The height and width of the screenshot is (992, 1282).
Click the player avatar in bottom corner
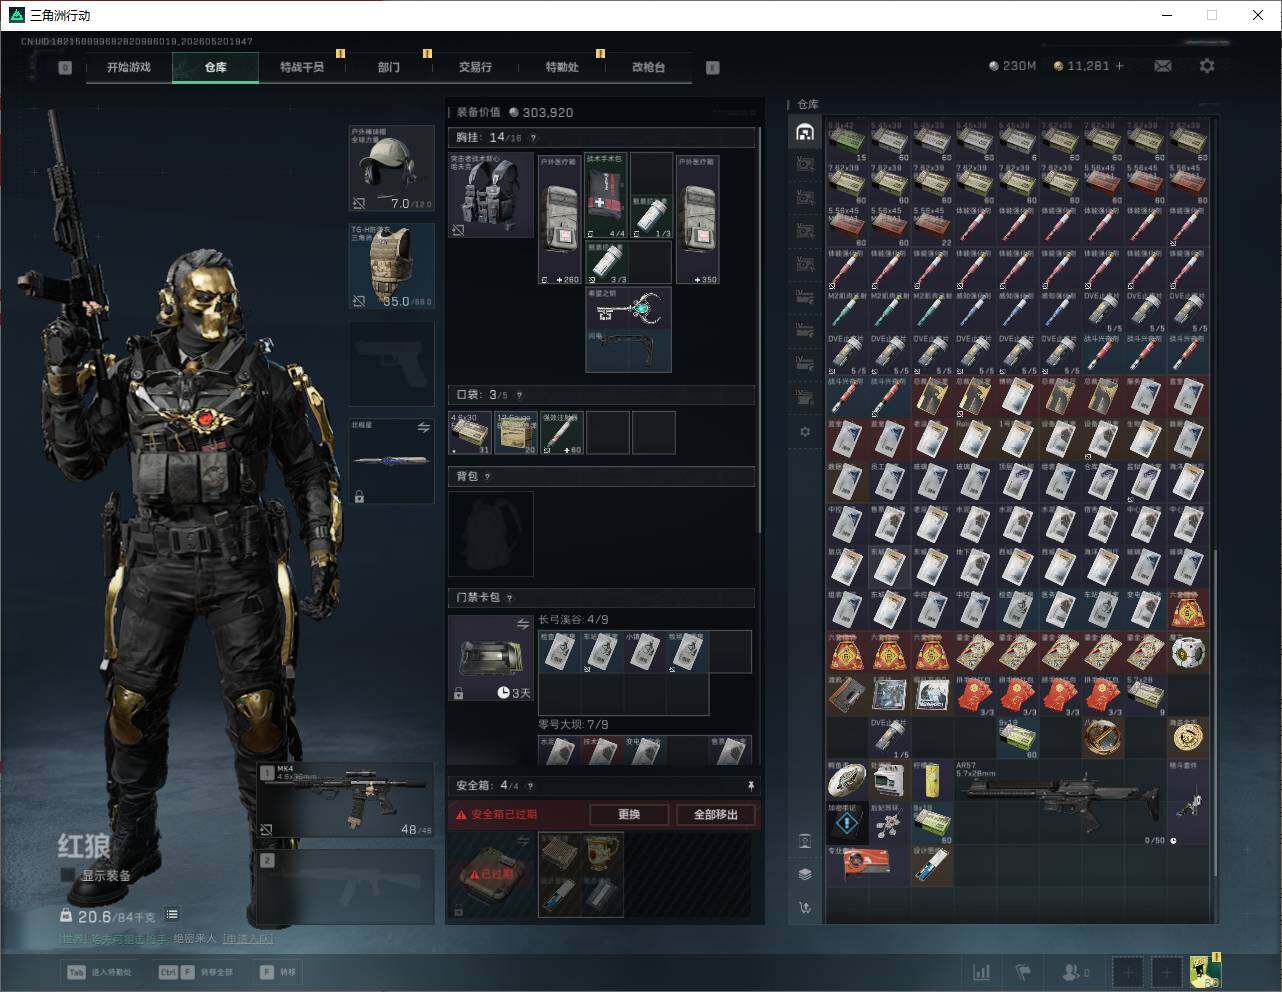click(1205, 970)
